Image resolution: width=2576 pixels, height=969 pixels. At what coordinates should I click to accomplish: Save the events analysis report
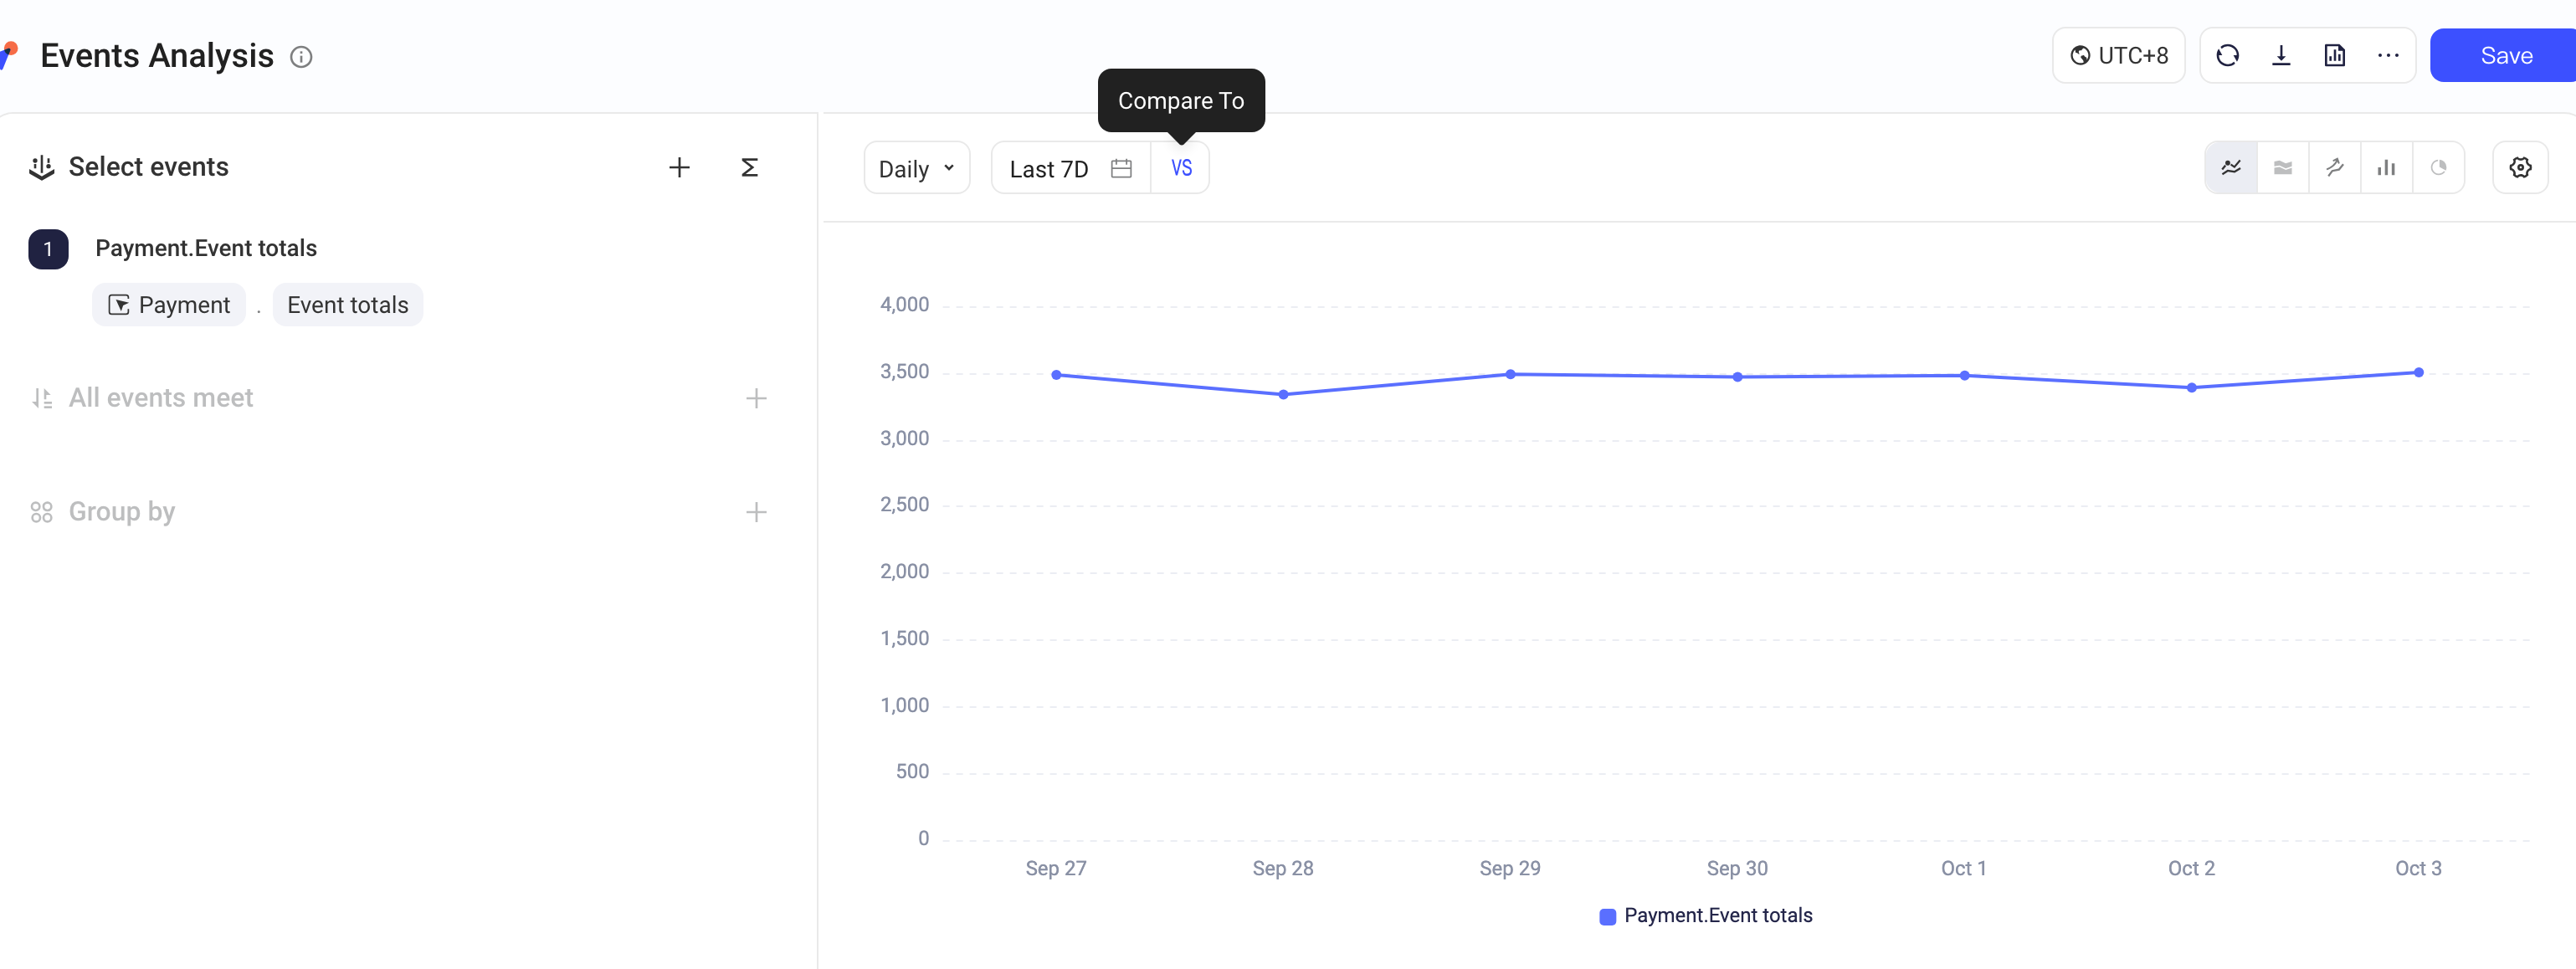click(x=2505, y=56)
